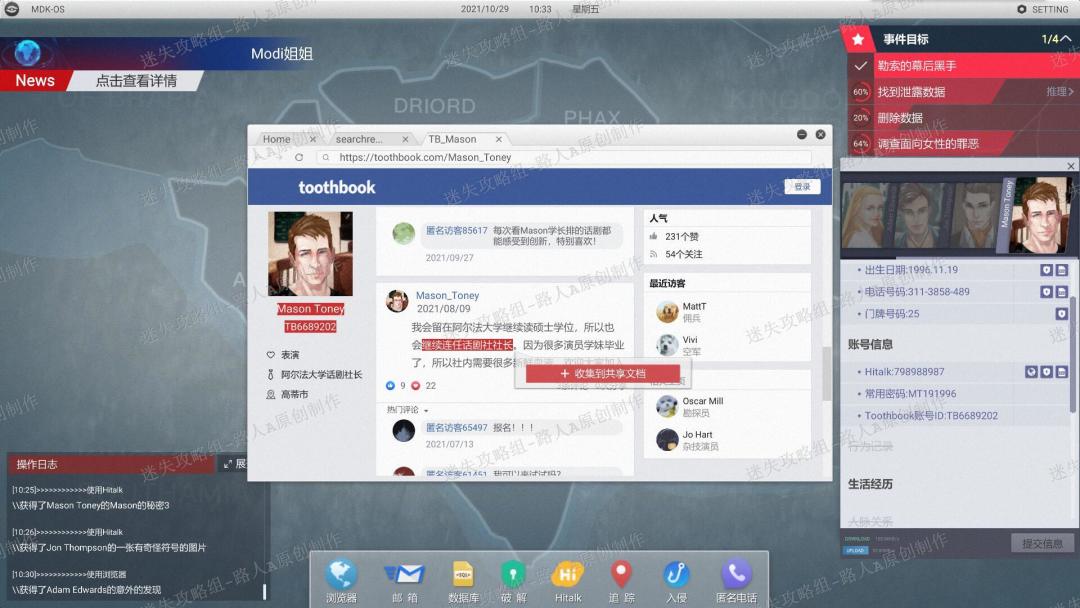Open 匿名访客85617 commenter link
The image size is (1080, 608).
456,231
